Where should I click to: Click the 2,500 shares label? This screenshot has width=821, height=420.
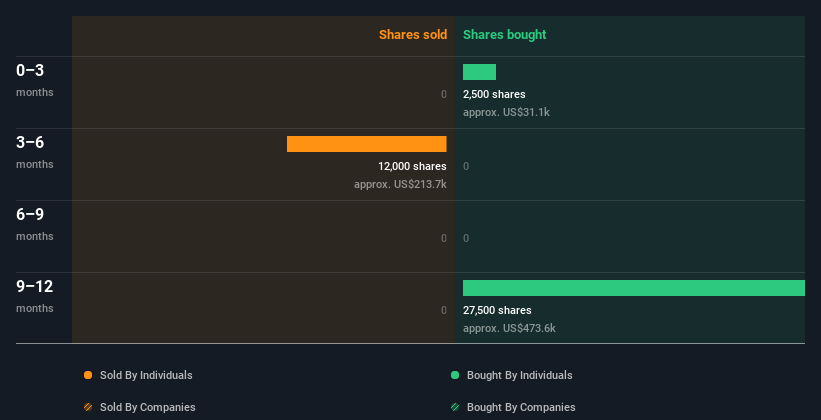click(494, 94)
